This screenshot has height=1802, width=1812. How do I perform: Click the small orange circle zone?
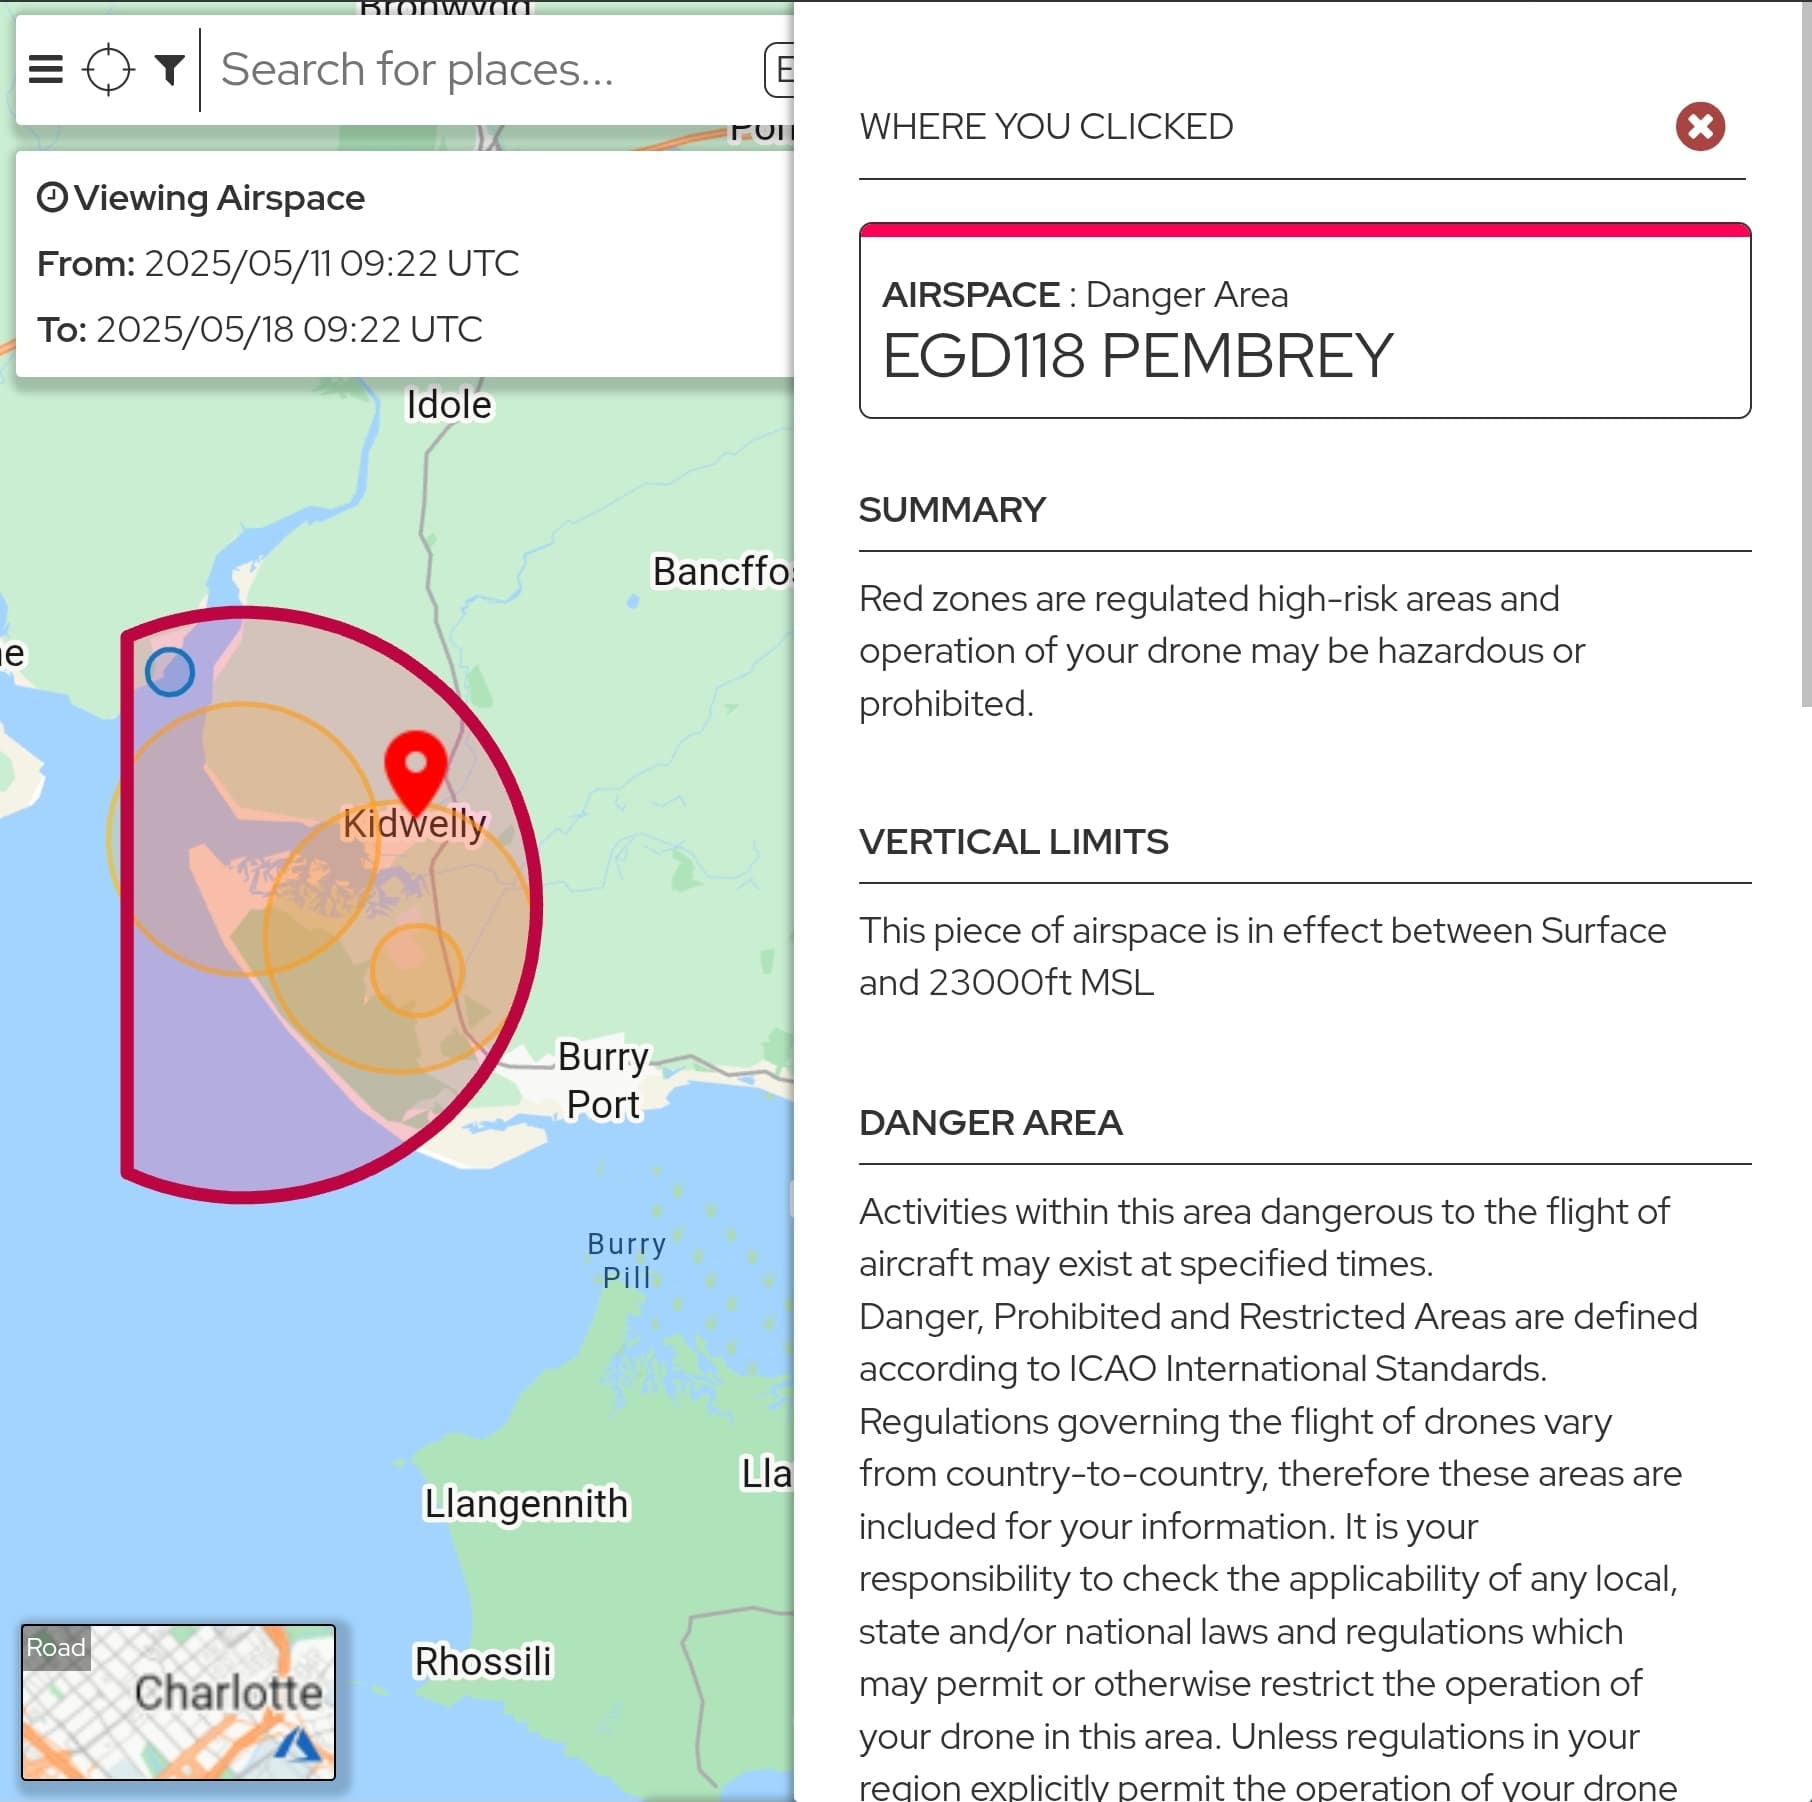(x=417, y=970)
